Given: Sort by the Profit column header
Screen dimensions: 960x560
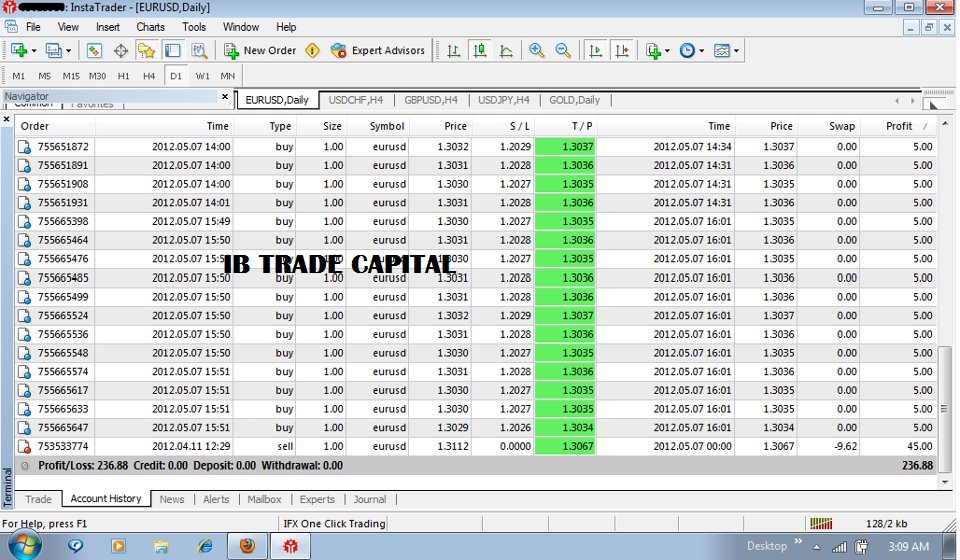Looking at the screenshot, I should pos(899,126).
